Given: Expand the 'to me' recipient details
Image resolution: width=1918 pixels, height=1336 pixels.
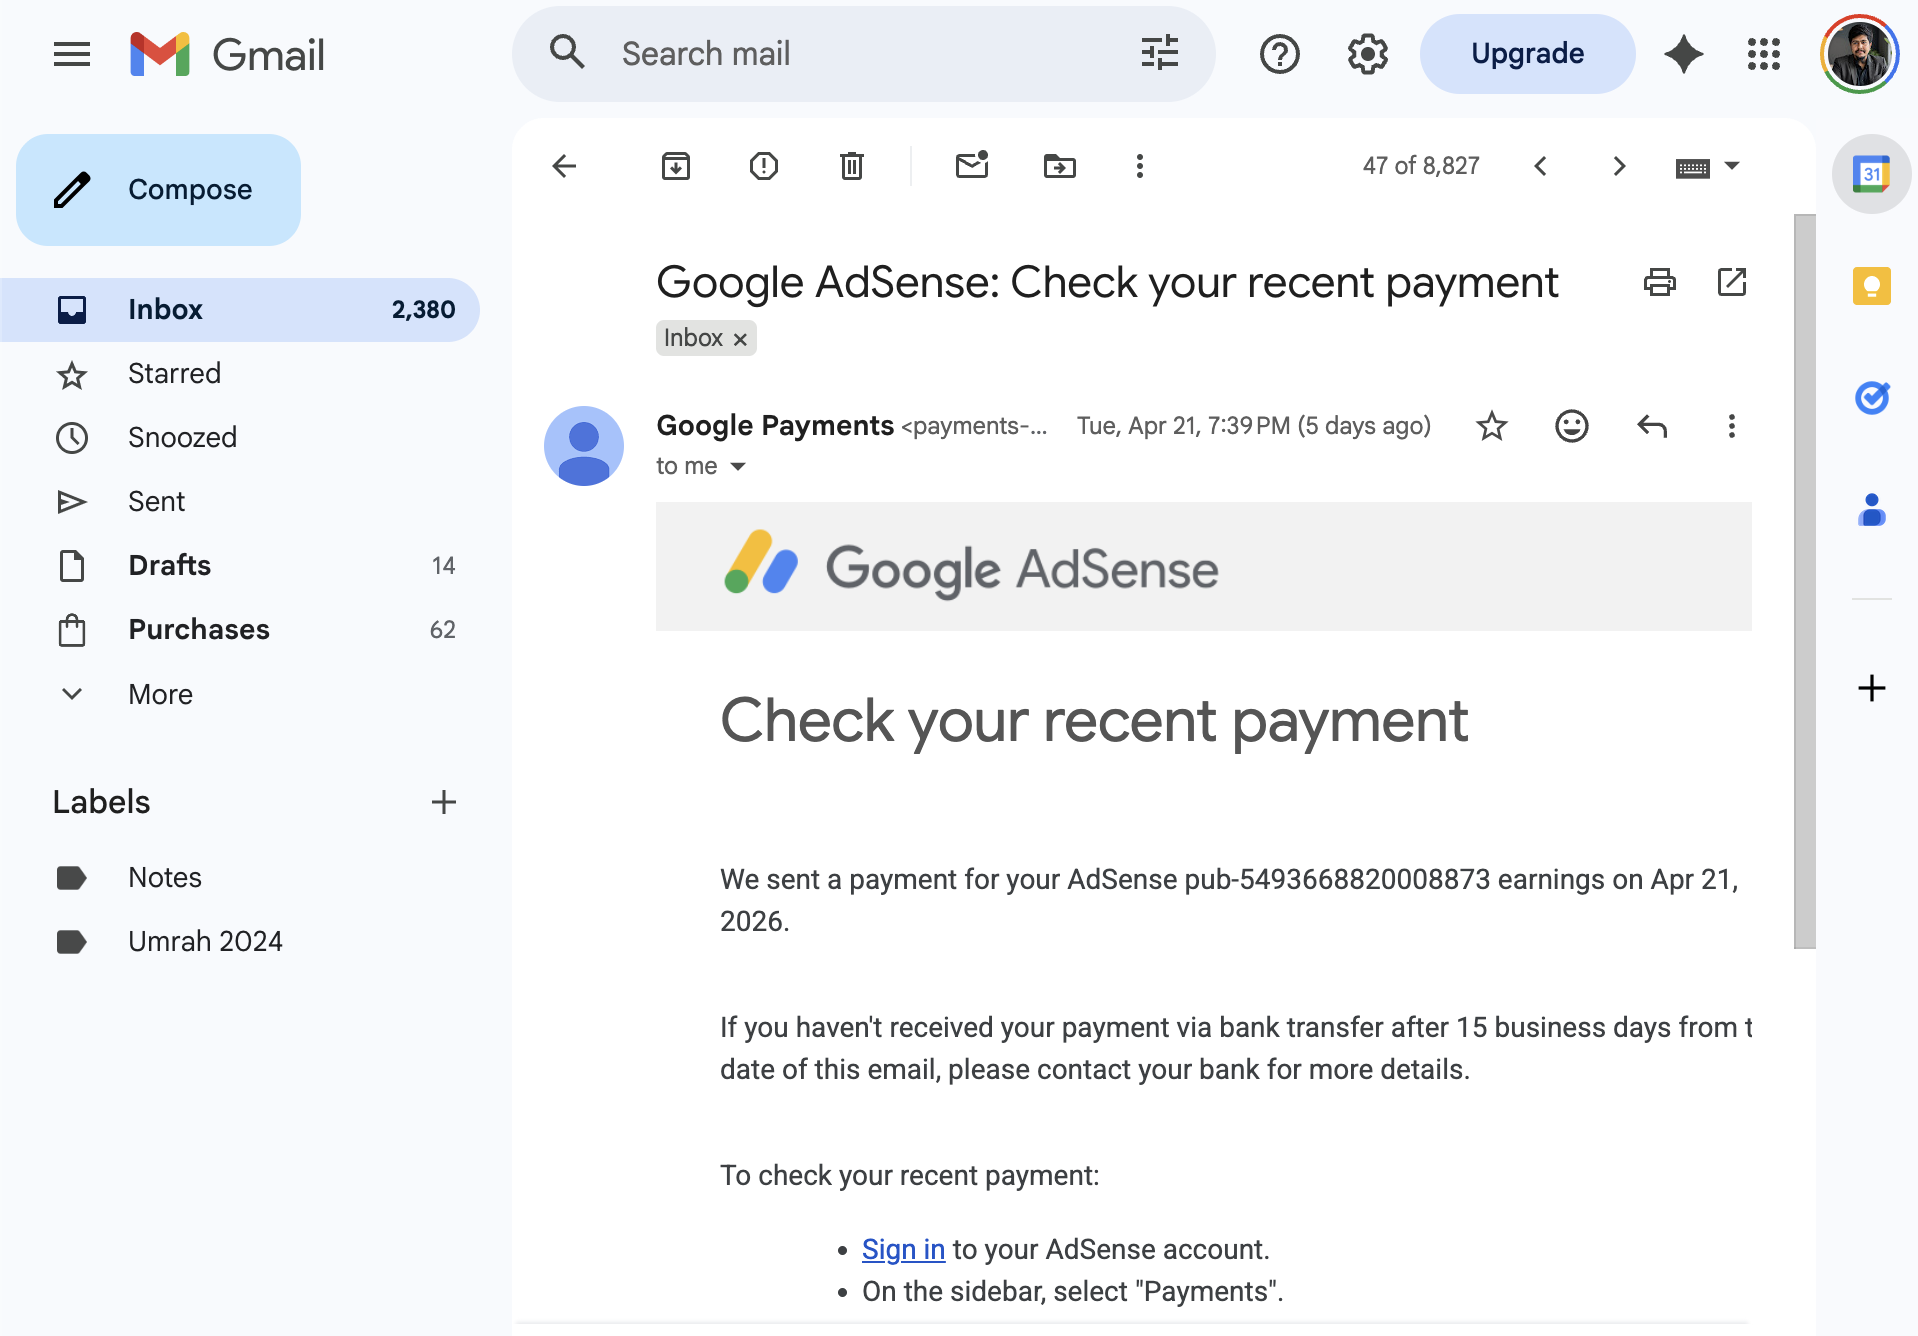Looking at the screenshot, I should (x=738, y=467).
